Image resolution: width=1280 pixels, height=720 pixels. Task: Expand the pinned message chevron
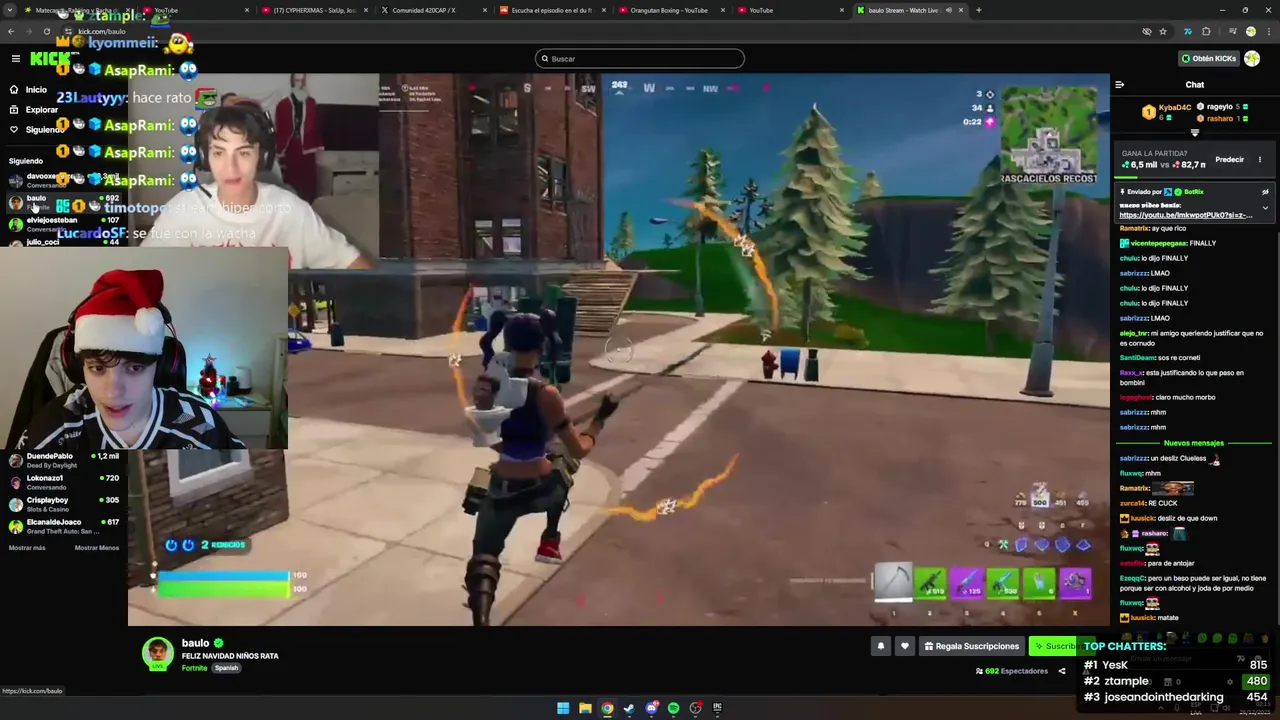point(1265,208)
